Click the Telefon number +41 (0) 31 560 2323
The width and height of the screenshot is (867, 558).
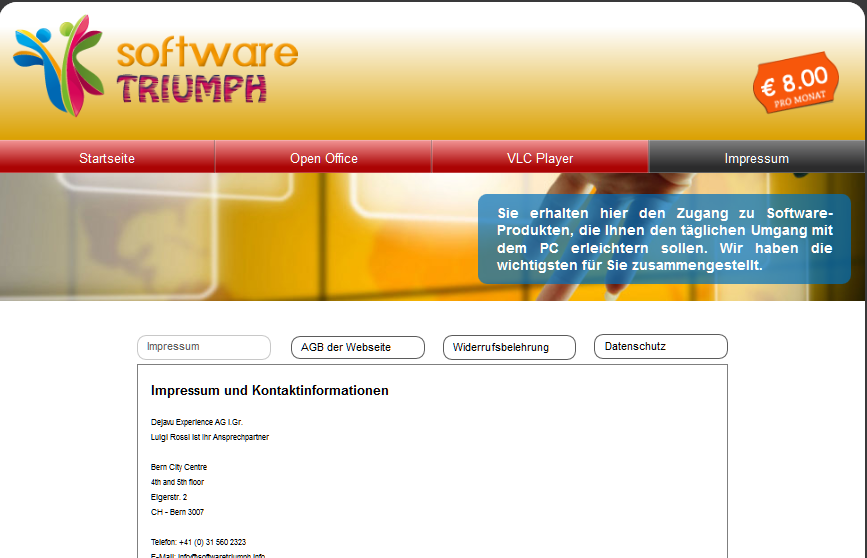pyautogui.click(x=212, y=542)
